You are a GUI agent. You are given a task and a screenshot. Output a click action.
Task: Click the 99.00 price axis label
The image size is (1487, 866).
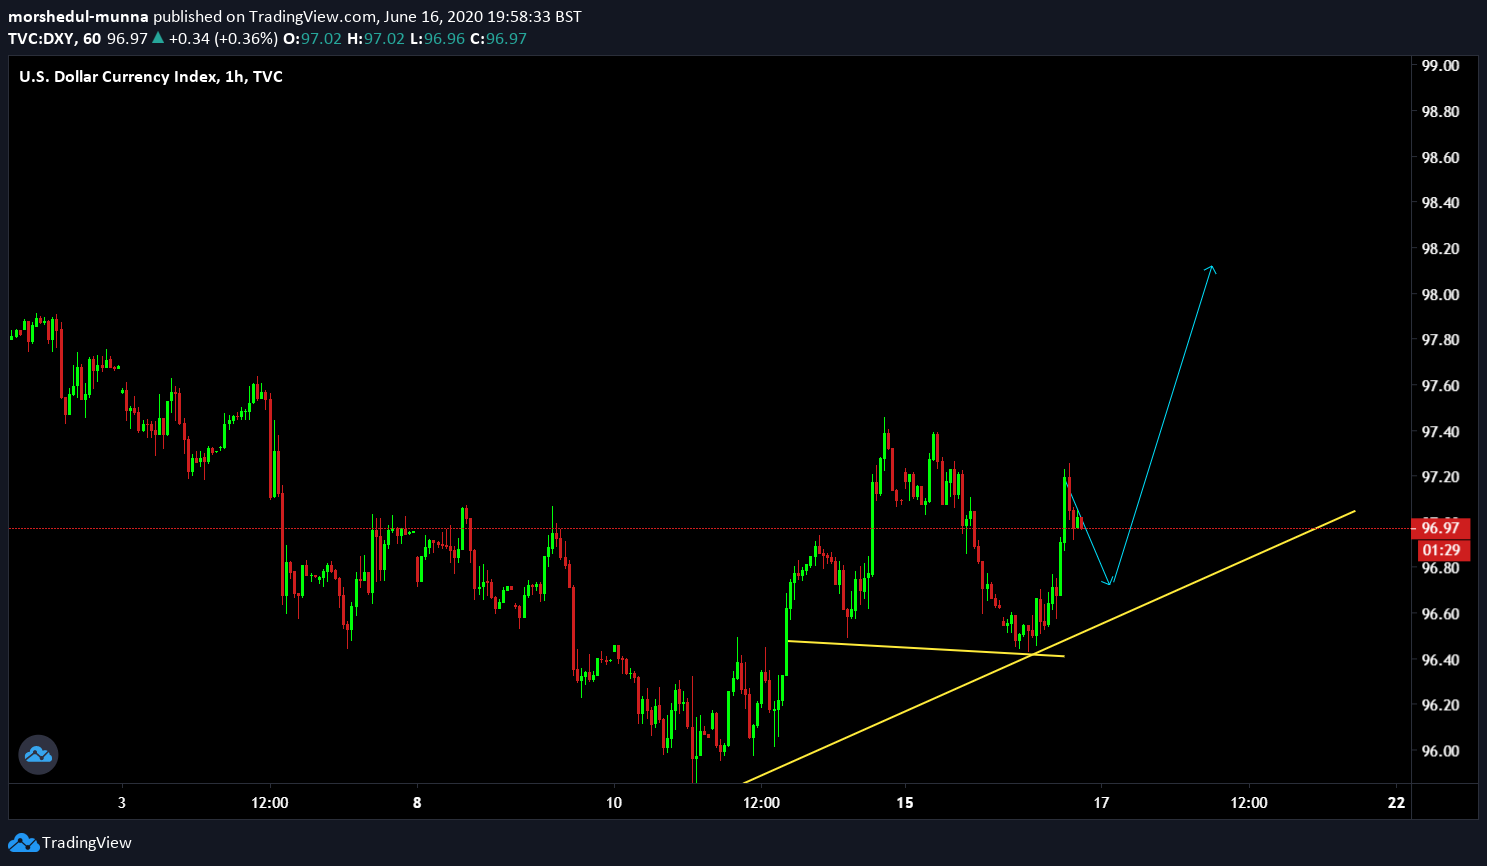coord(1440,66)
